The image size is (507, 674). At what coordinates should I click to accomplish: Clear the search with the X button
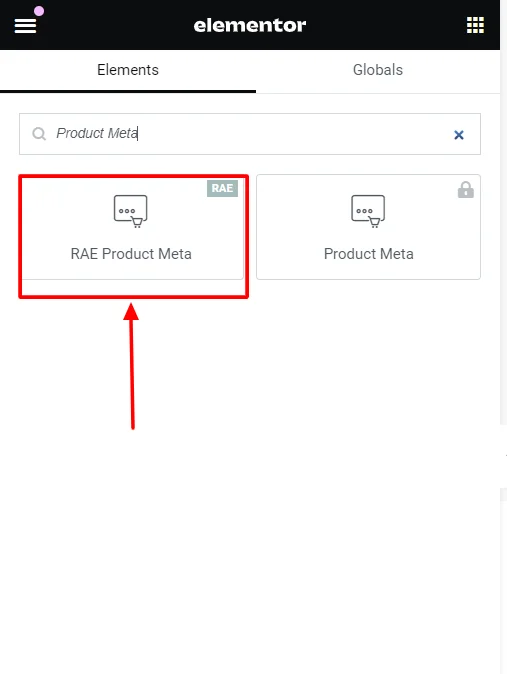click(x=459, y=135)
